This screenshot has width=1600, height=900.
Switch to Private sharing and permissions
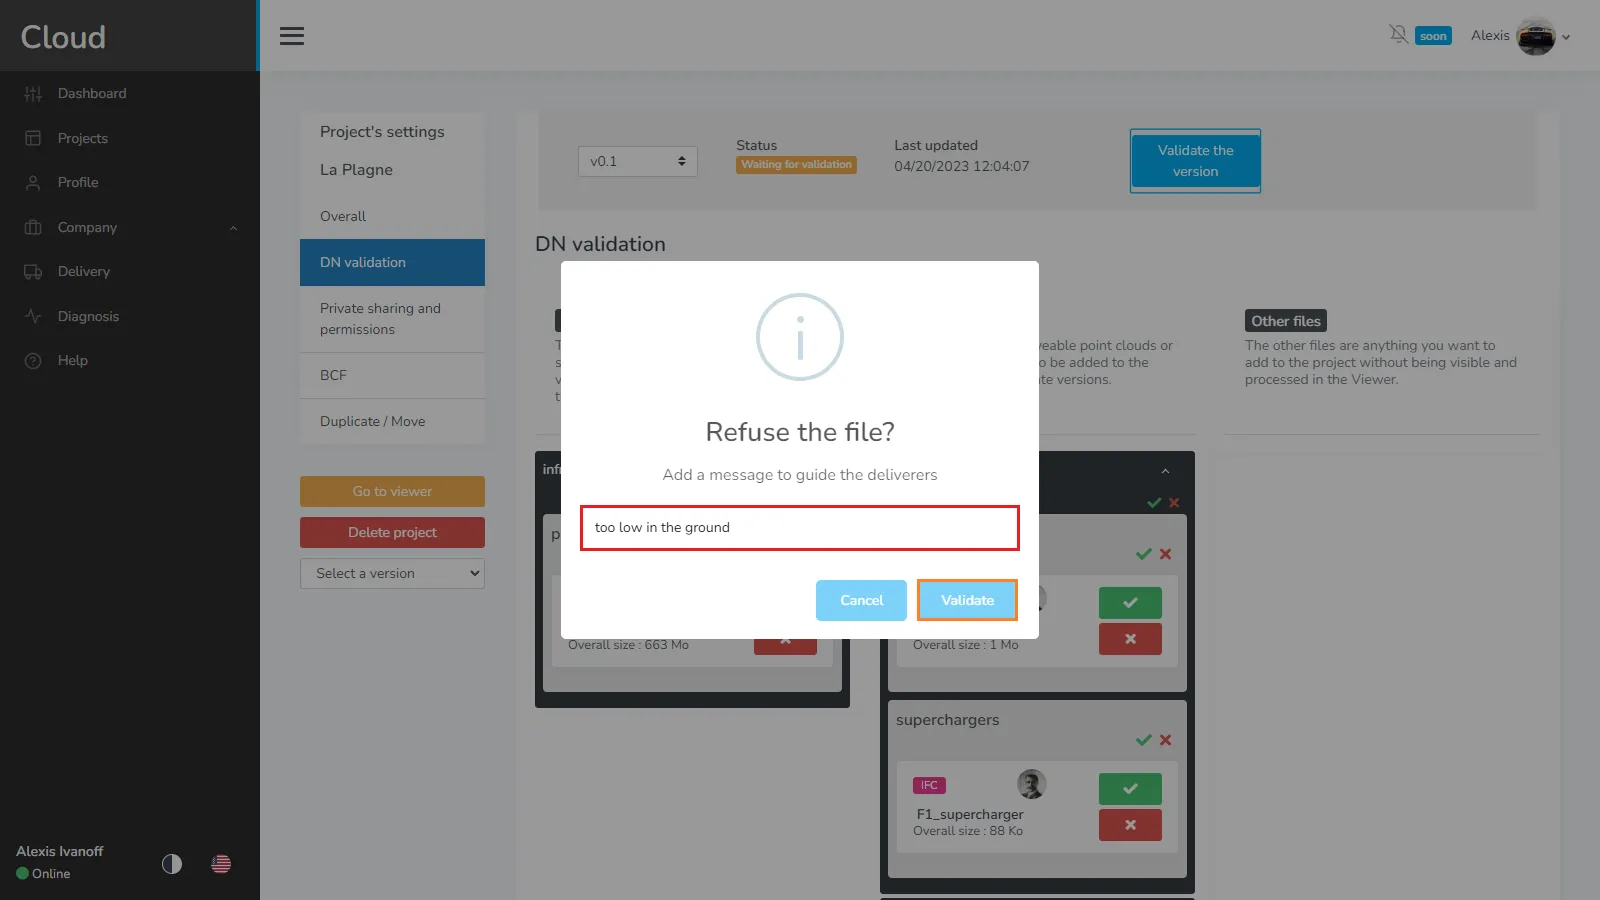(392, 319)
